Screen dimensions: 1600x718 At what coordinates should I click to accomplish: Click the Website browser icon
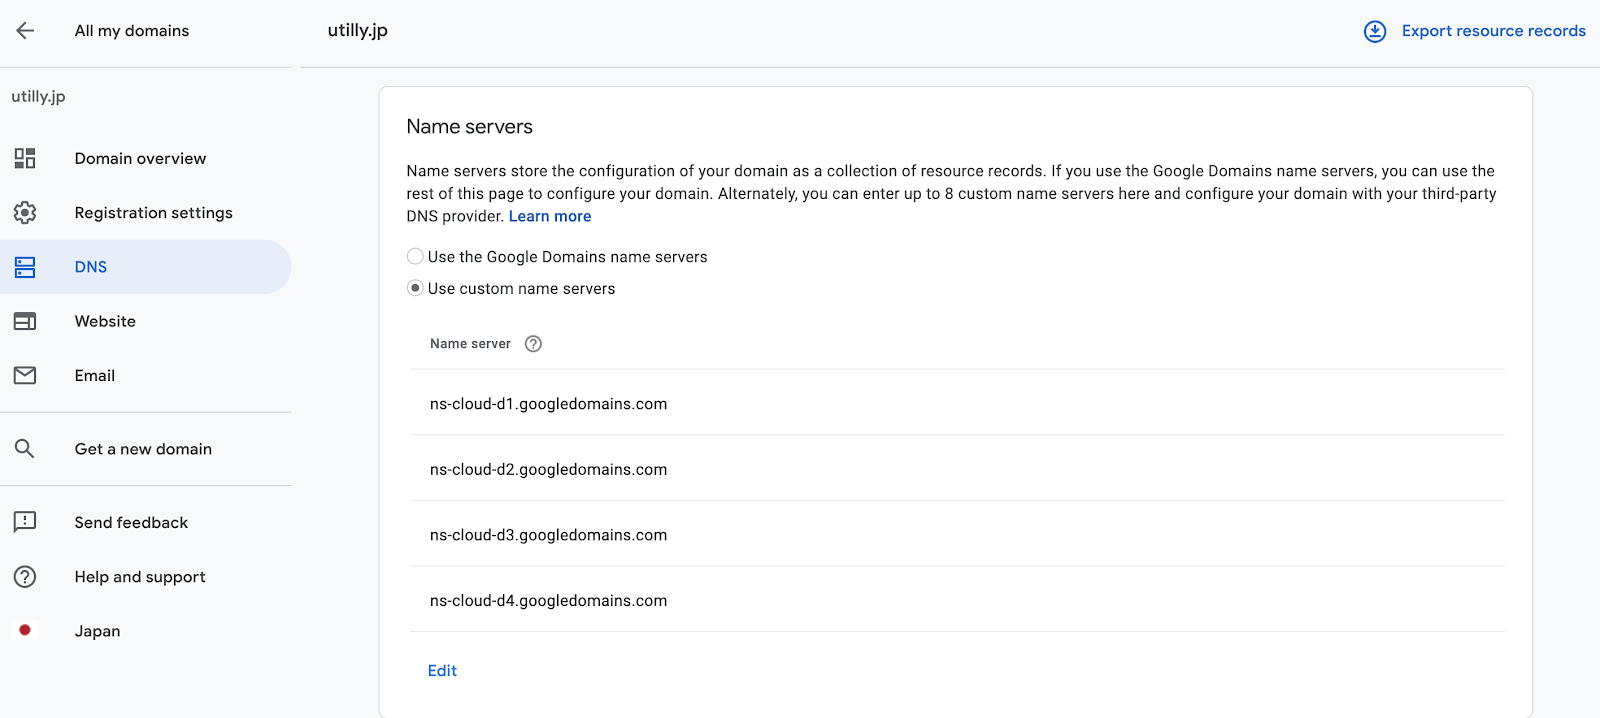click(x=25, y=321)
